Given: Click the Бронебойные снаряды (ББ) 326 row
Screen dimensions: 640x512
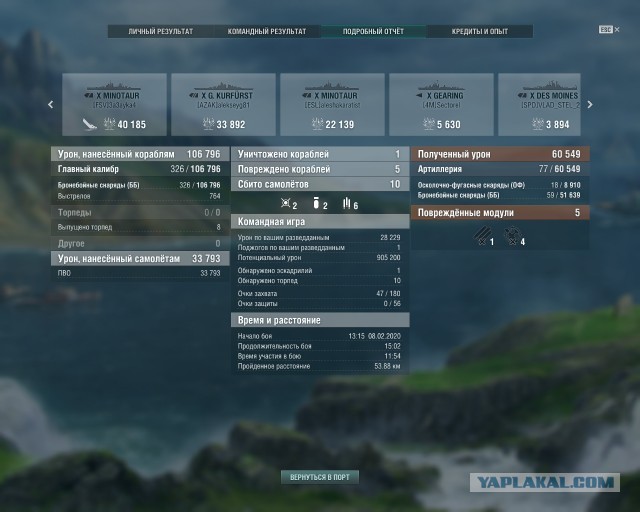Looking at the screenshot, I should coord(140,185).
